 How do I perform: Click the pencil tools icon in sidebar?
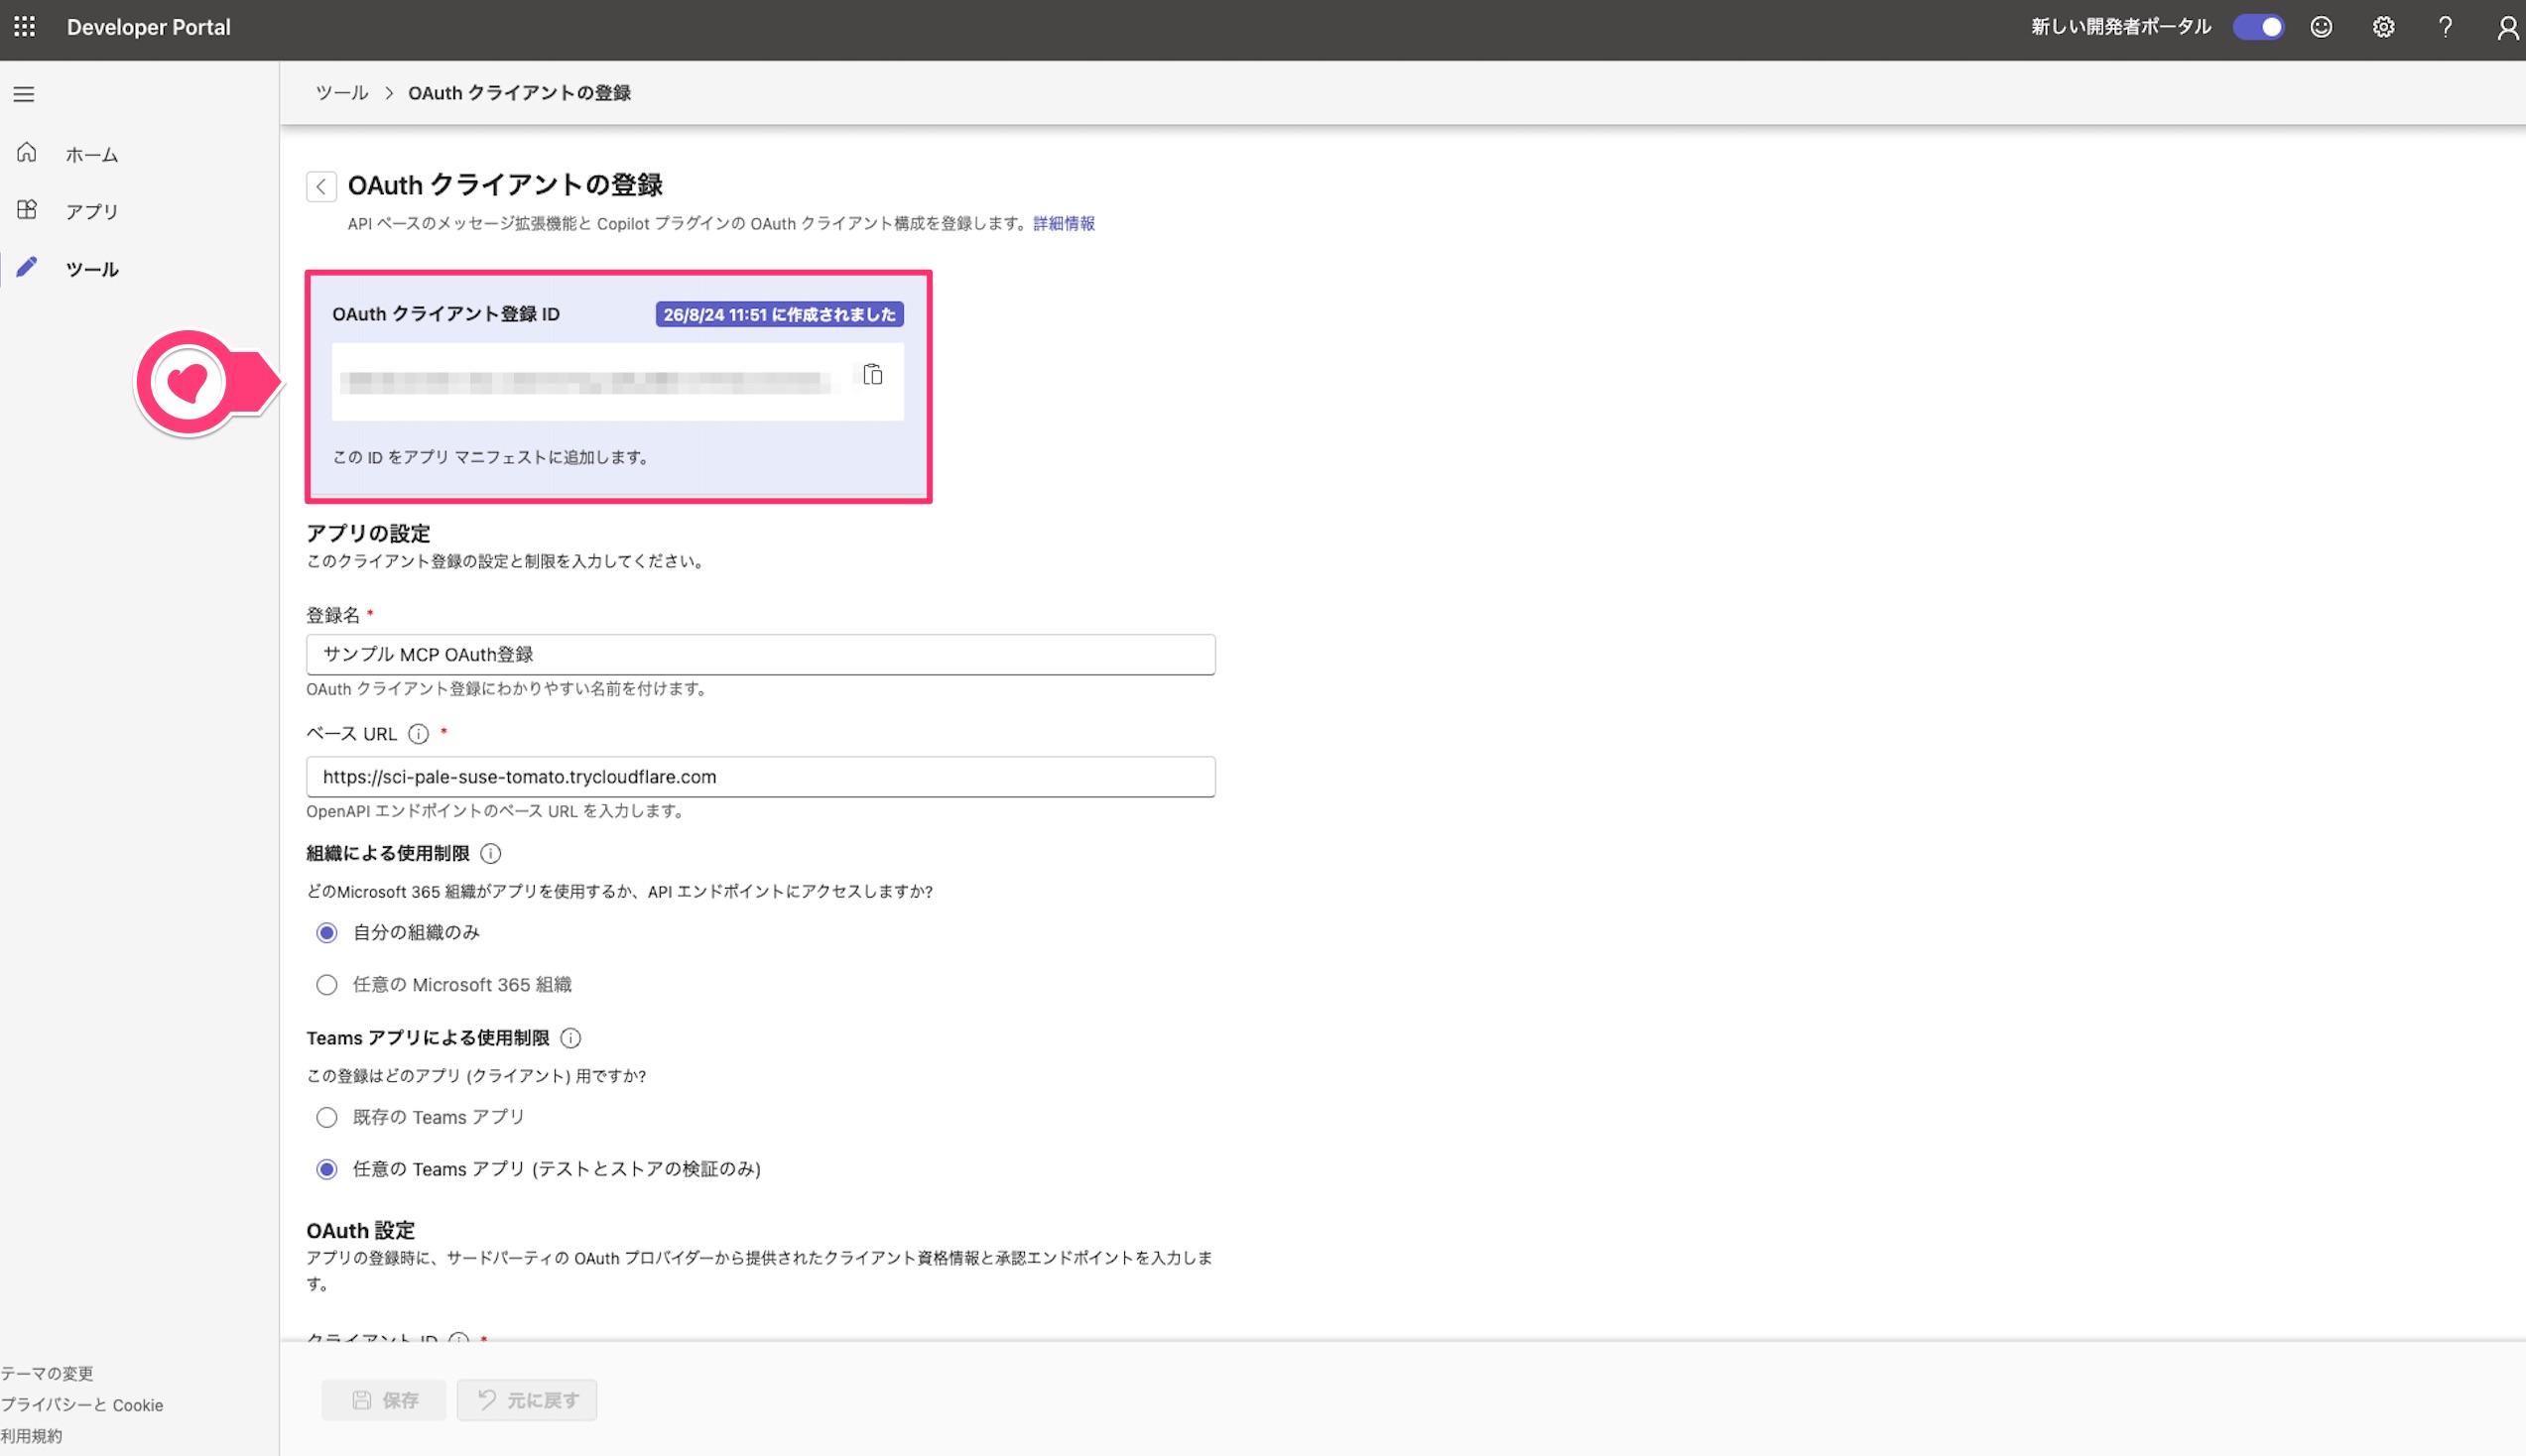point(27,266)
